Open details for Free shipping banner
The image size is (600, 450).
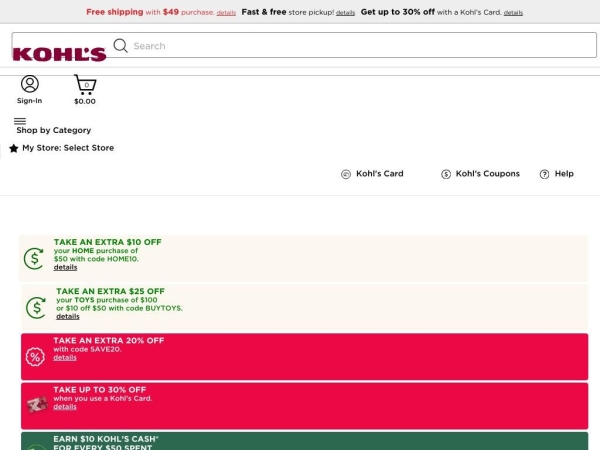[x=226, y=13]
